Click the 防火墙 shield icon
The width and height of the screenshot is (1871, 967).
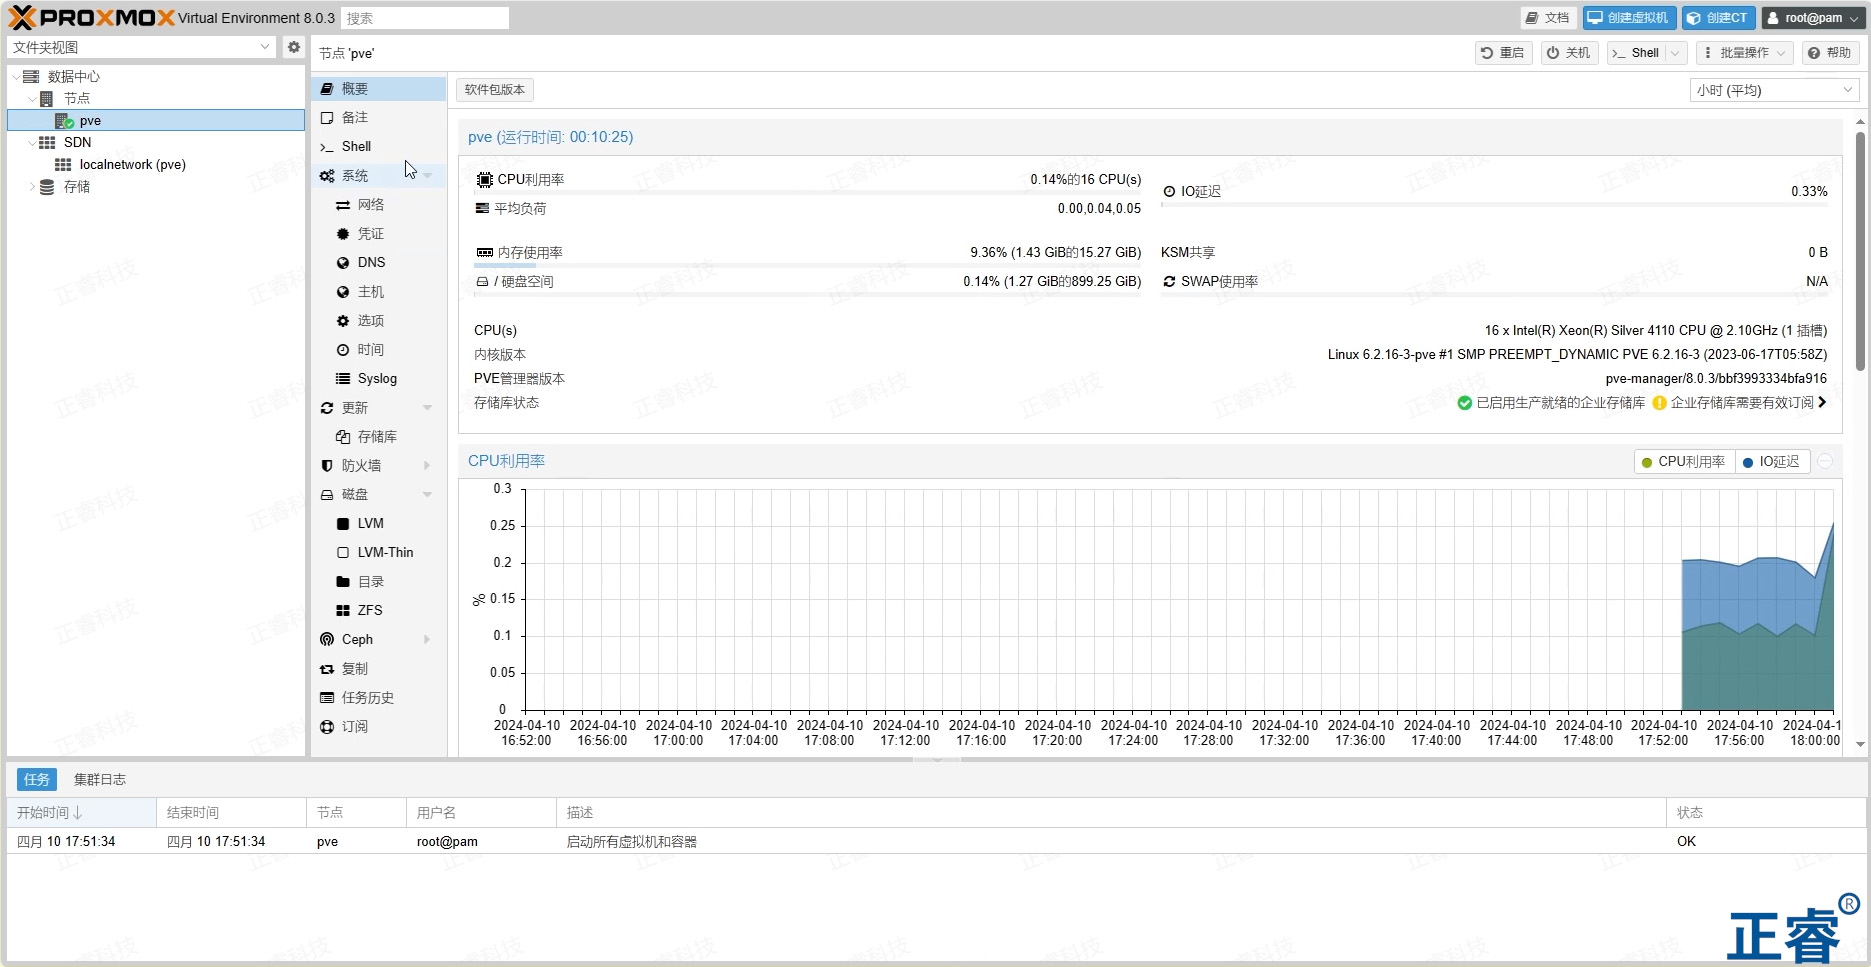point(327,466)
